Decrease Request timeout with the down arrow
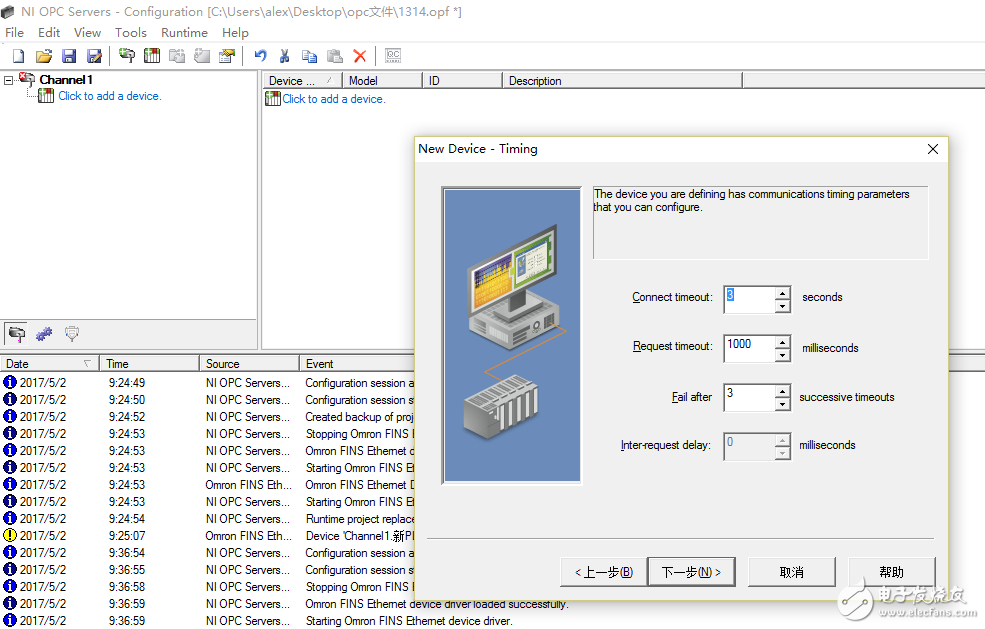This screenshot has width=985, height=629. coord(782,355)
